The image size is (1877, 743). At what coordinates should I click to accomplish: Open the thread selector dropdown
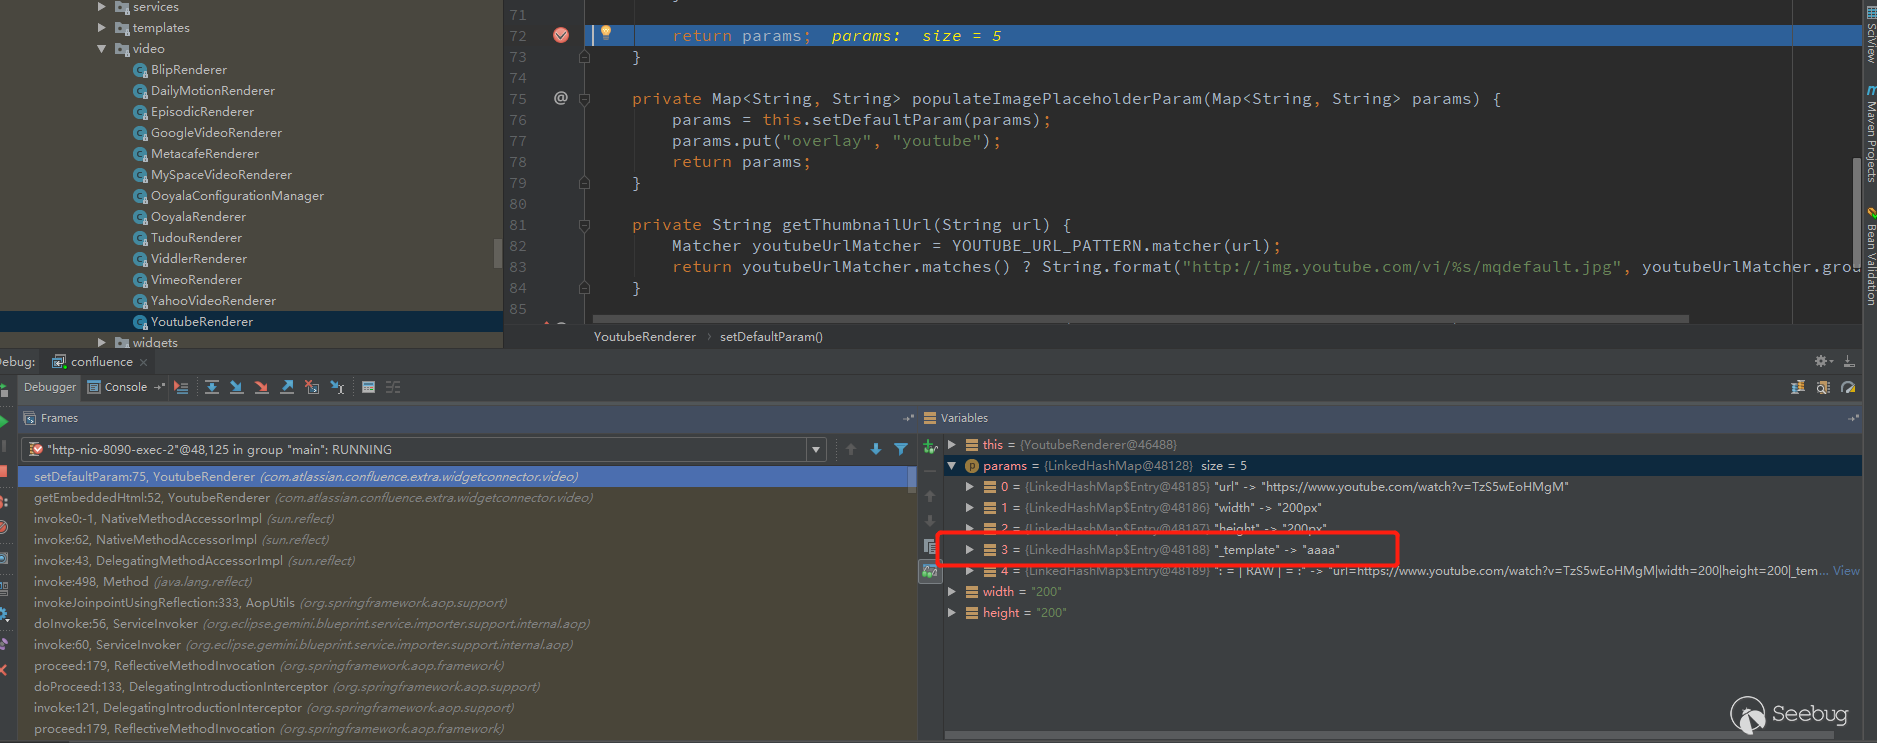816,450
